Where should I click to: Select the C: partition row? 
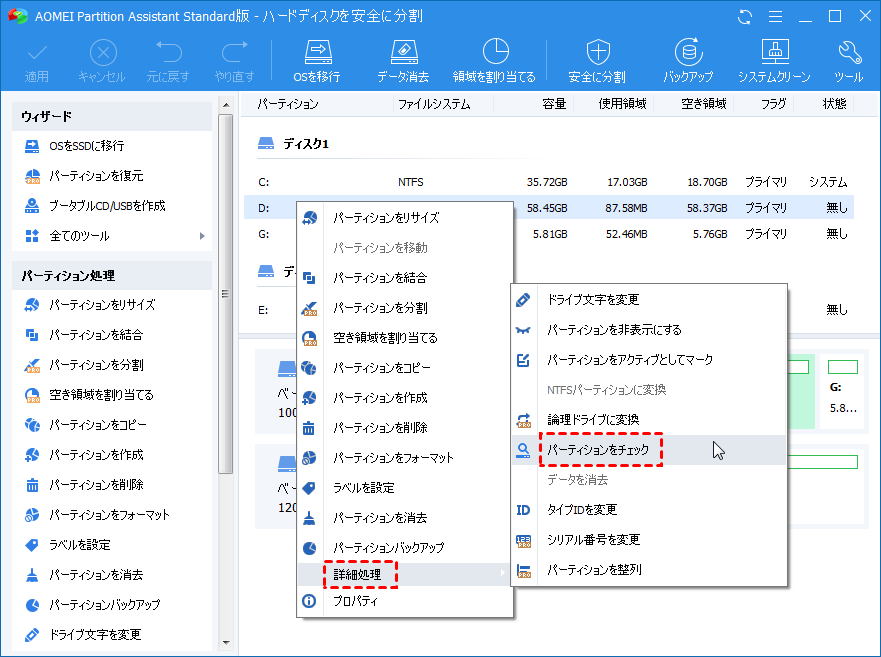[549, 182]
